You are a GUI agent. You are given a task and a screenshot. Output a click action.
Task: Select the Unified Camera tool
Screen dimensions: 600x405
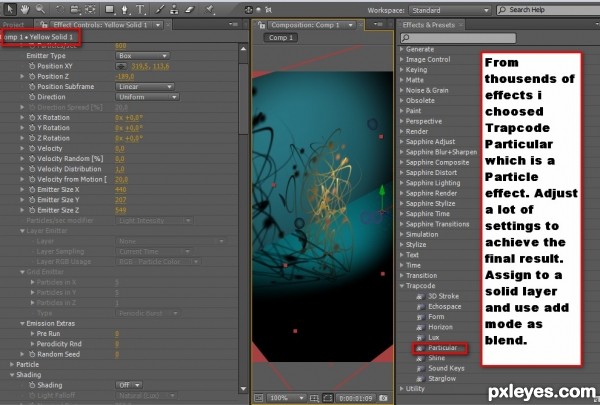tap(75, 9)
